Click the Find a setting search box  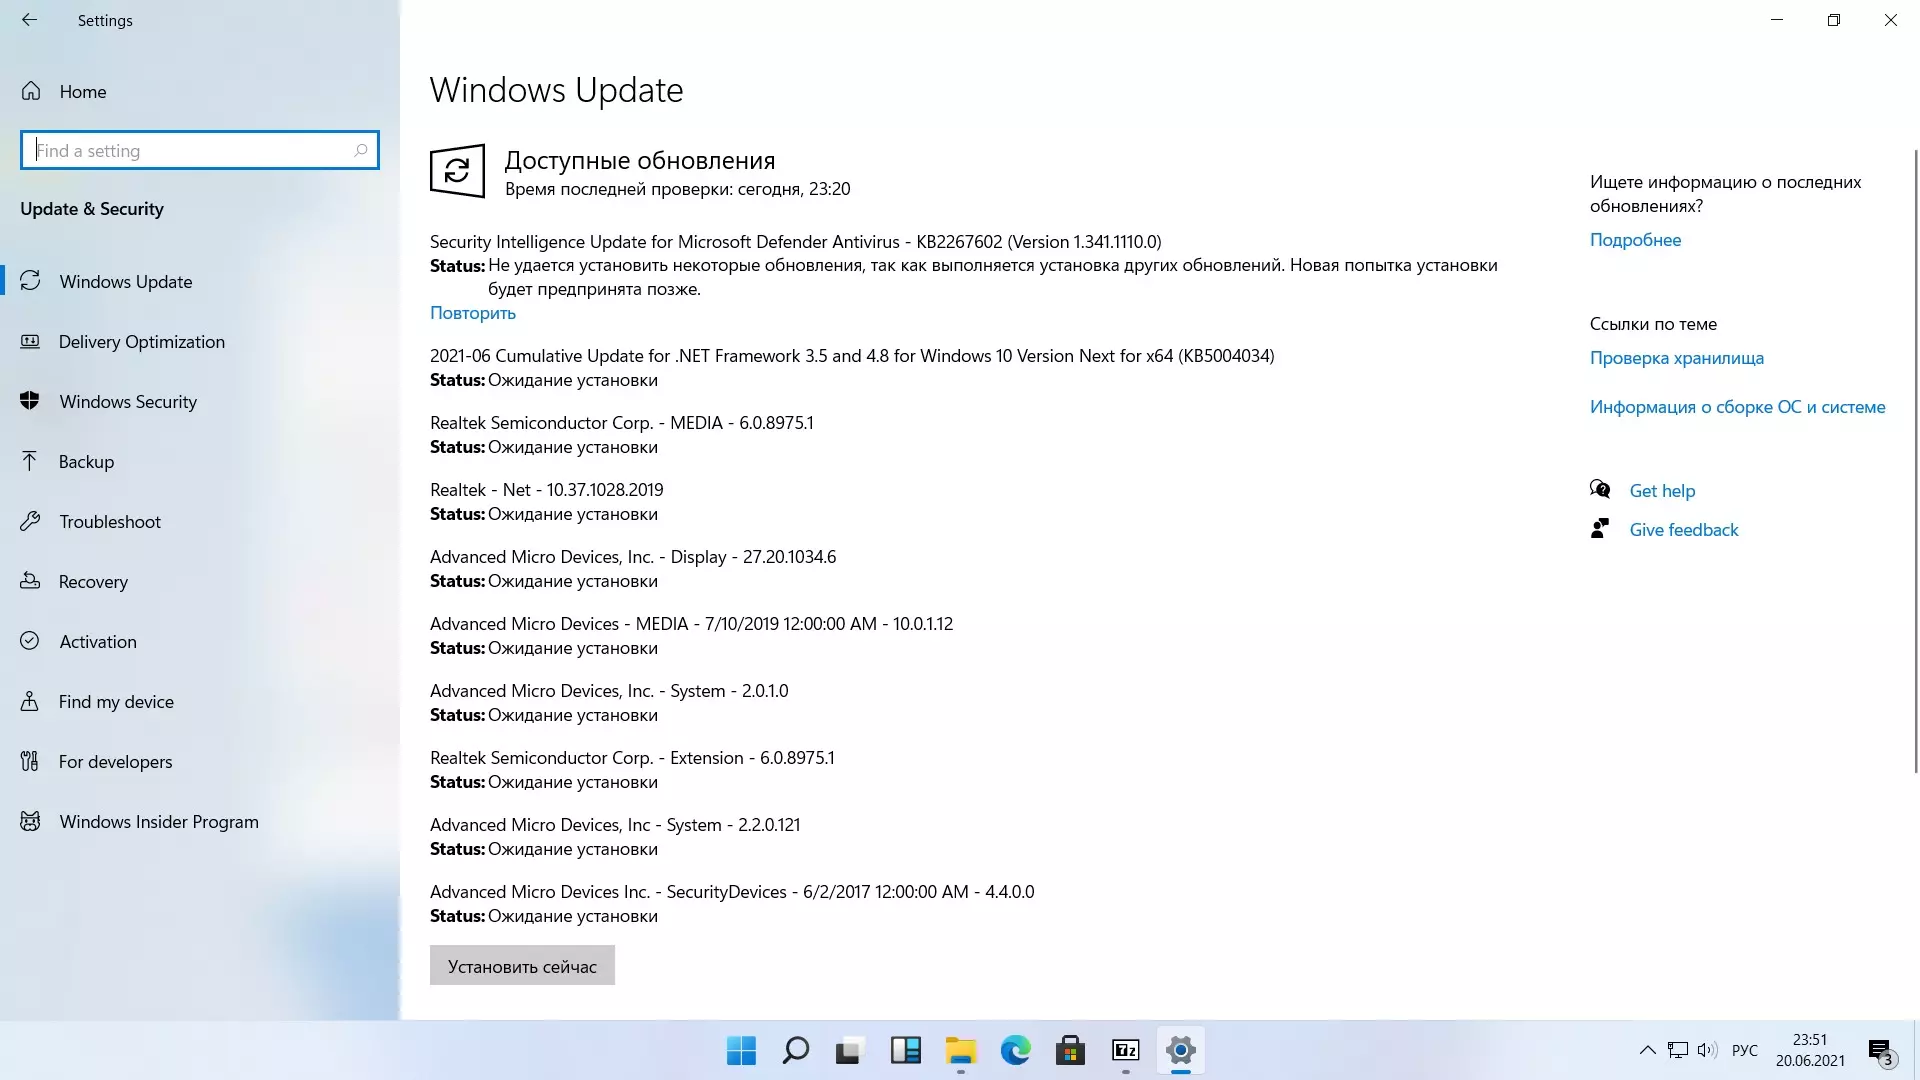(x=199, y=150)
